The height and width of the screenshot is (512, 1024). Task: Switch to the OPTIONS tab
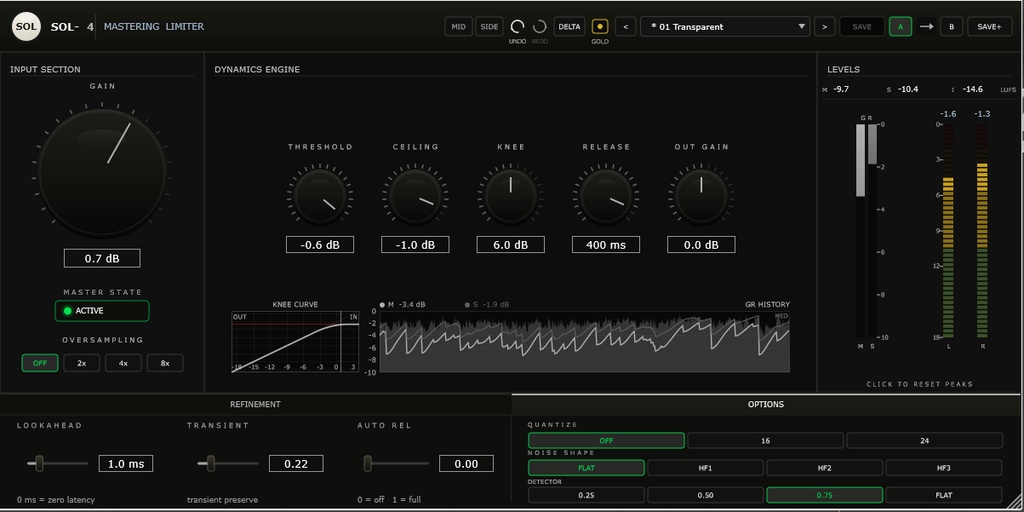pyautogui.click(x=767, y=404)
